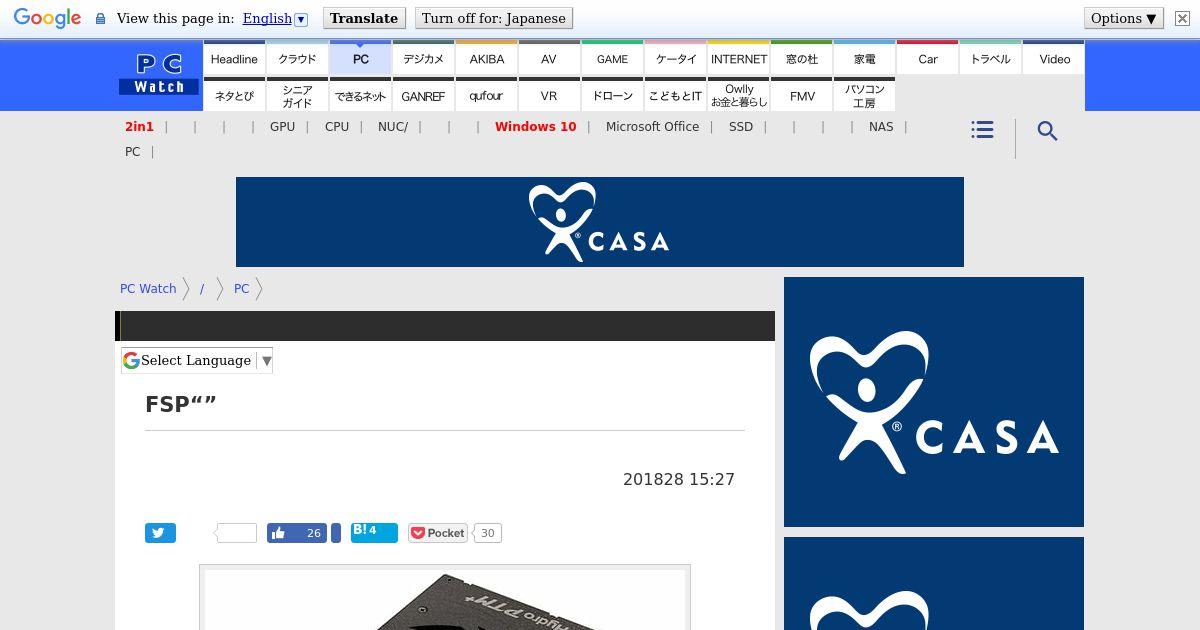Close the Google Translate bar
This screenshot has width=1200, height=630.
coord(1182,18)
